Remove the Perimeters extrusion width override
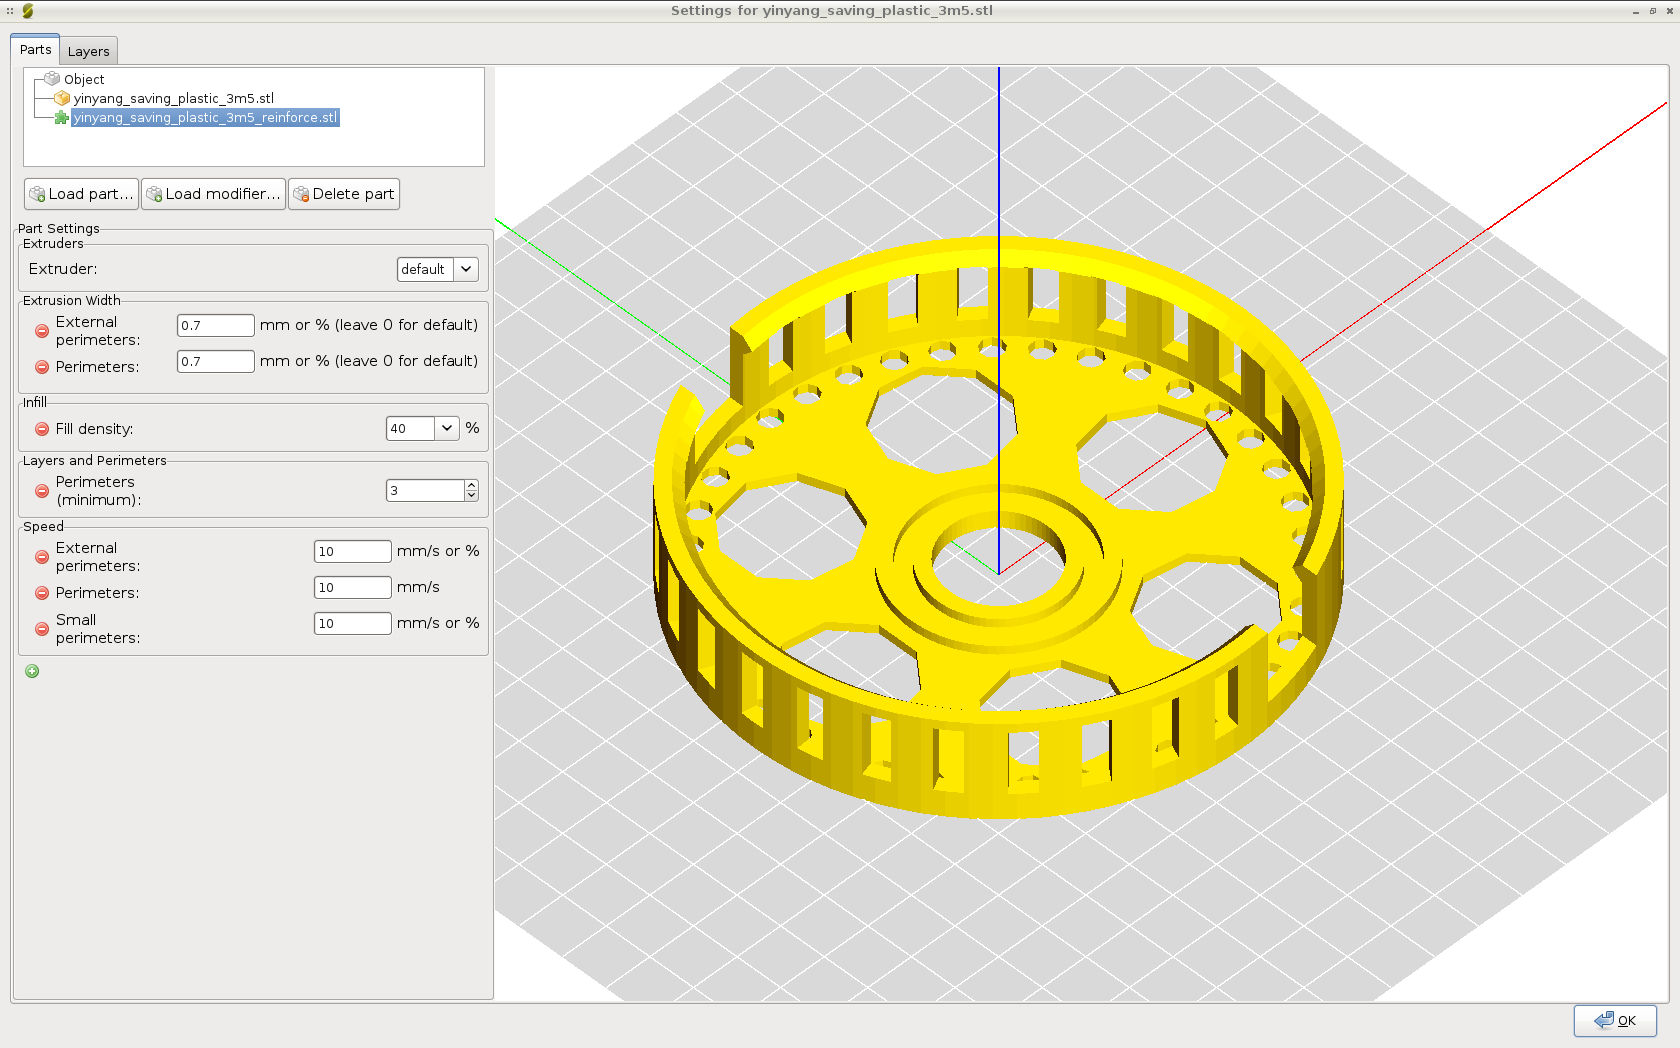The width and height of the screenshot is (1680, 1048). pos(42,367)
